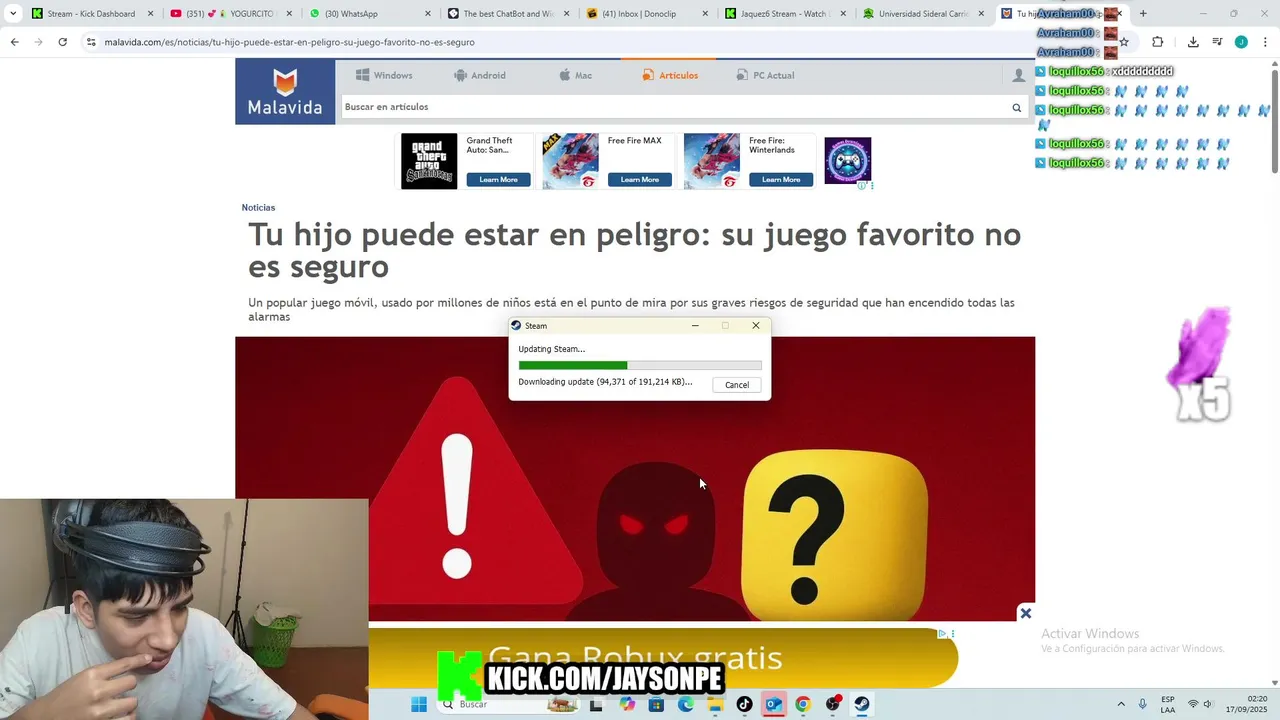The width and height of the screenshot is (1280, 720).
Task: Open the Windows section in Malavida nav
Action: click(x=385, y=75)
